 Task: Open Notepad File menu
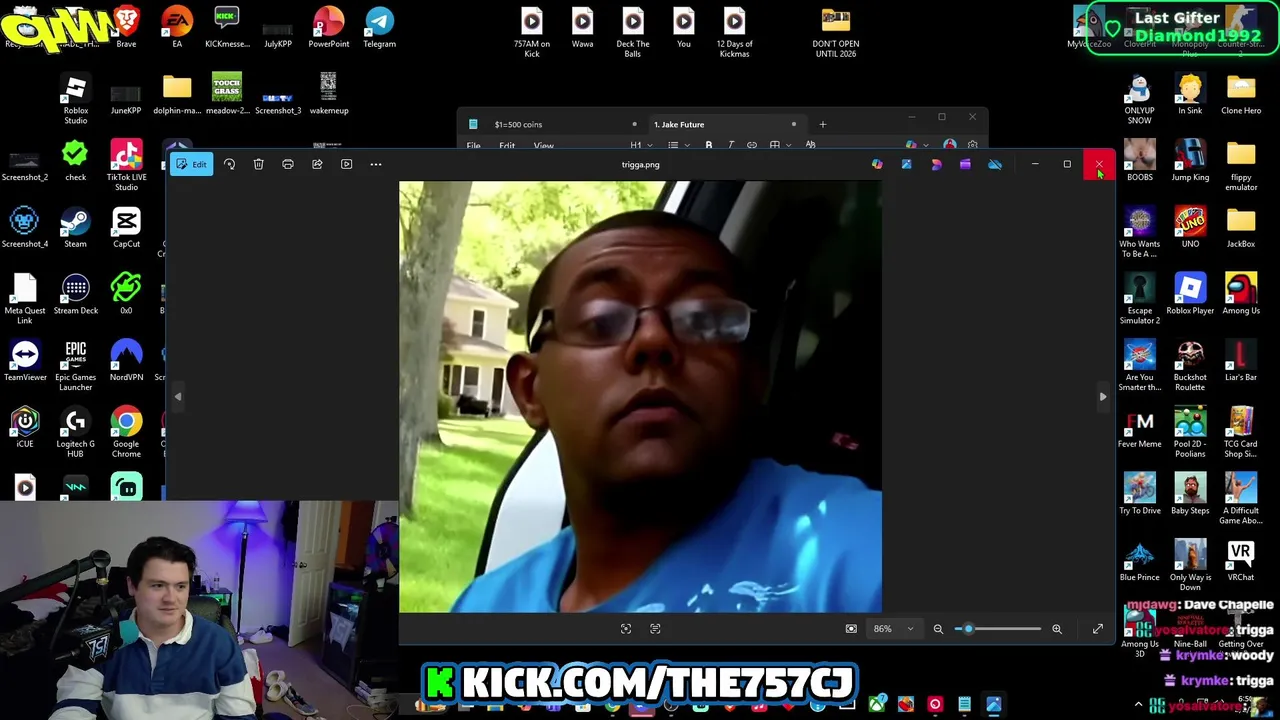click(474, 146)
